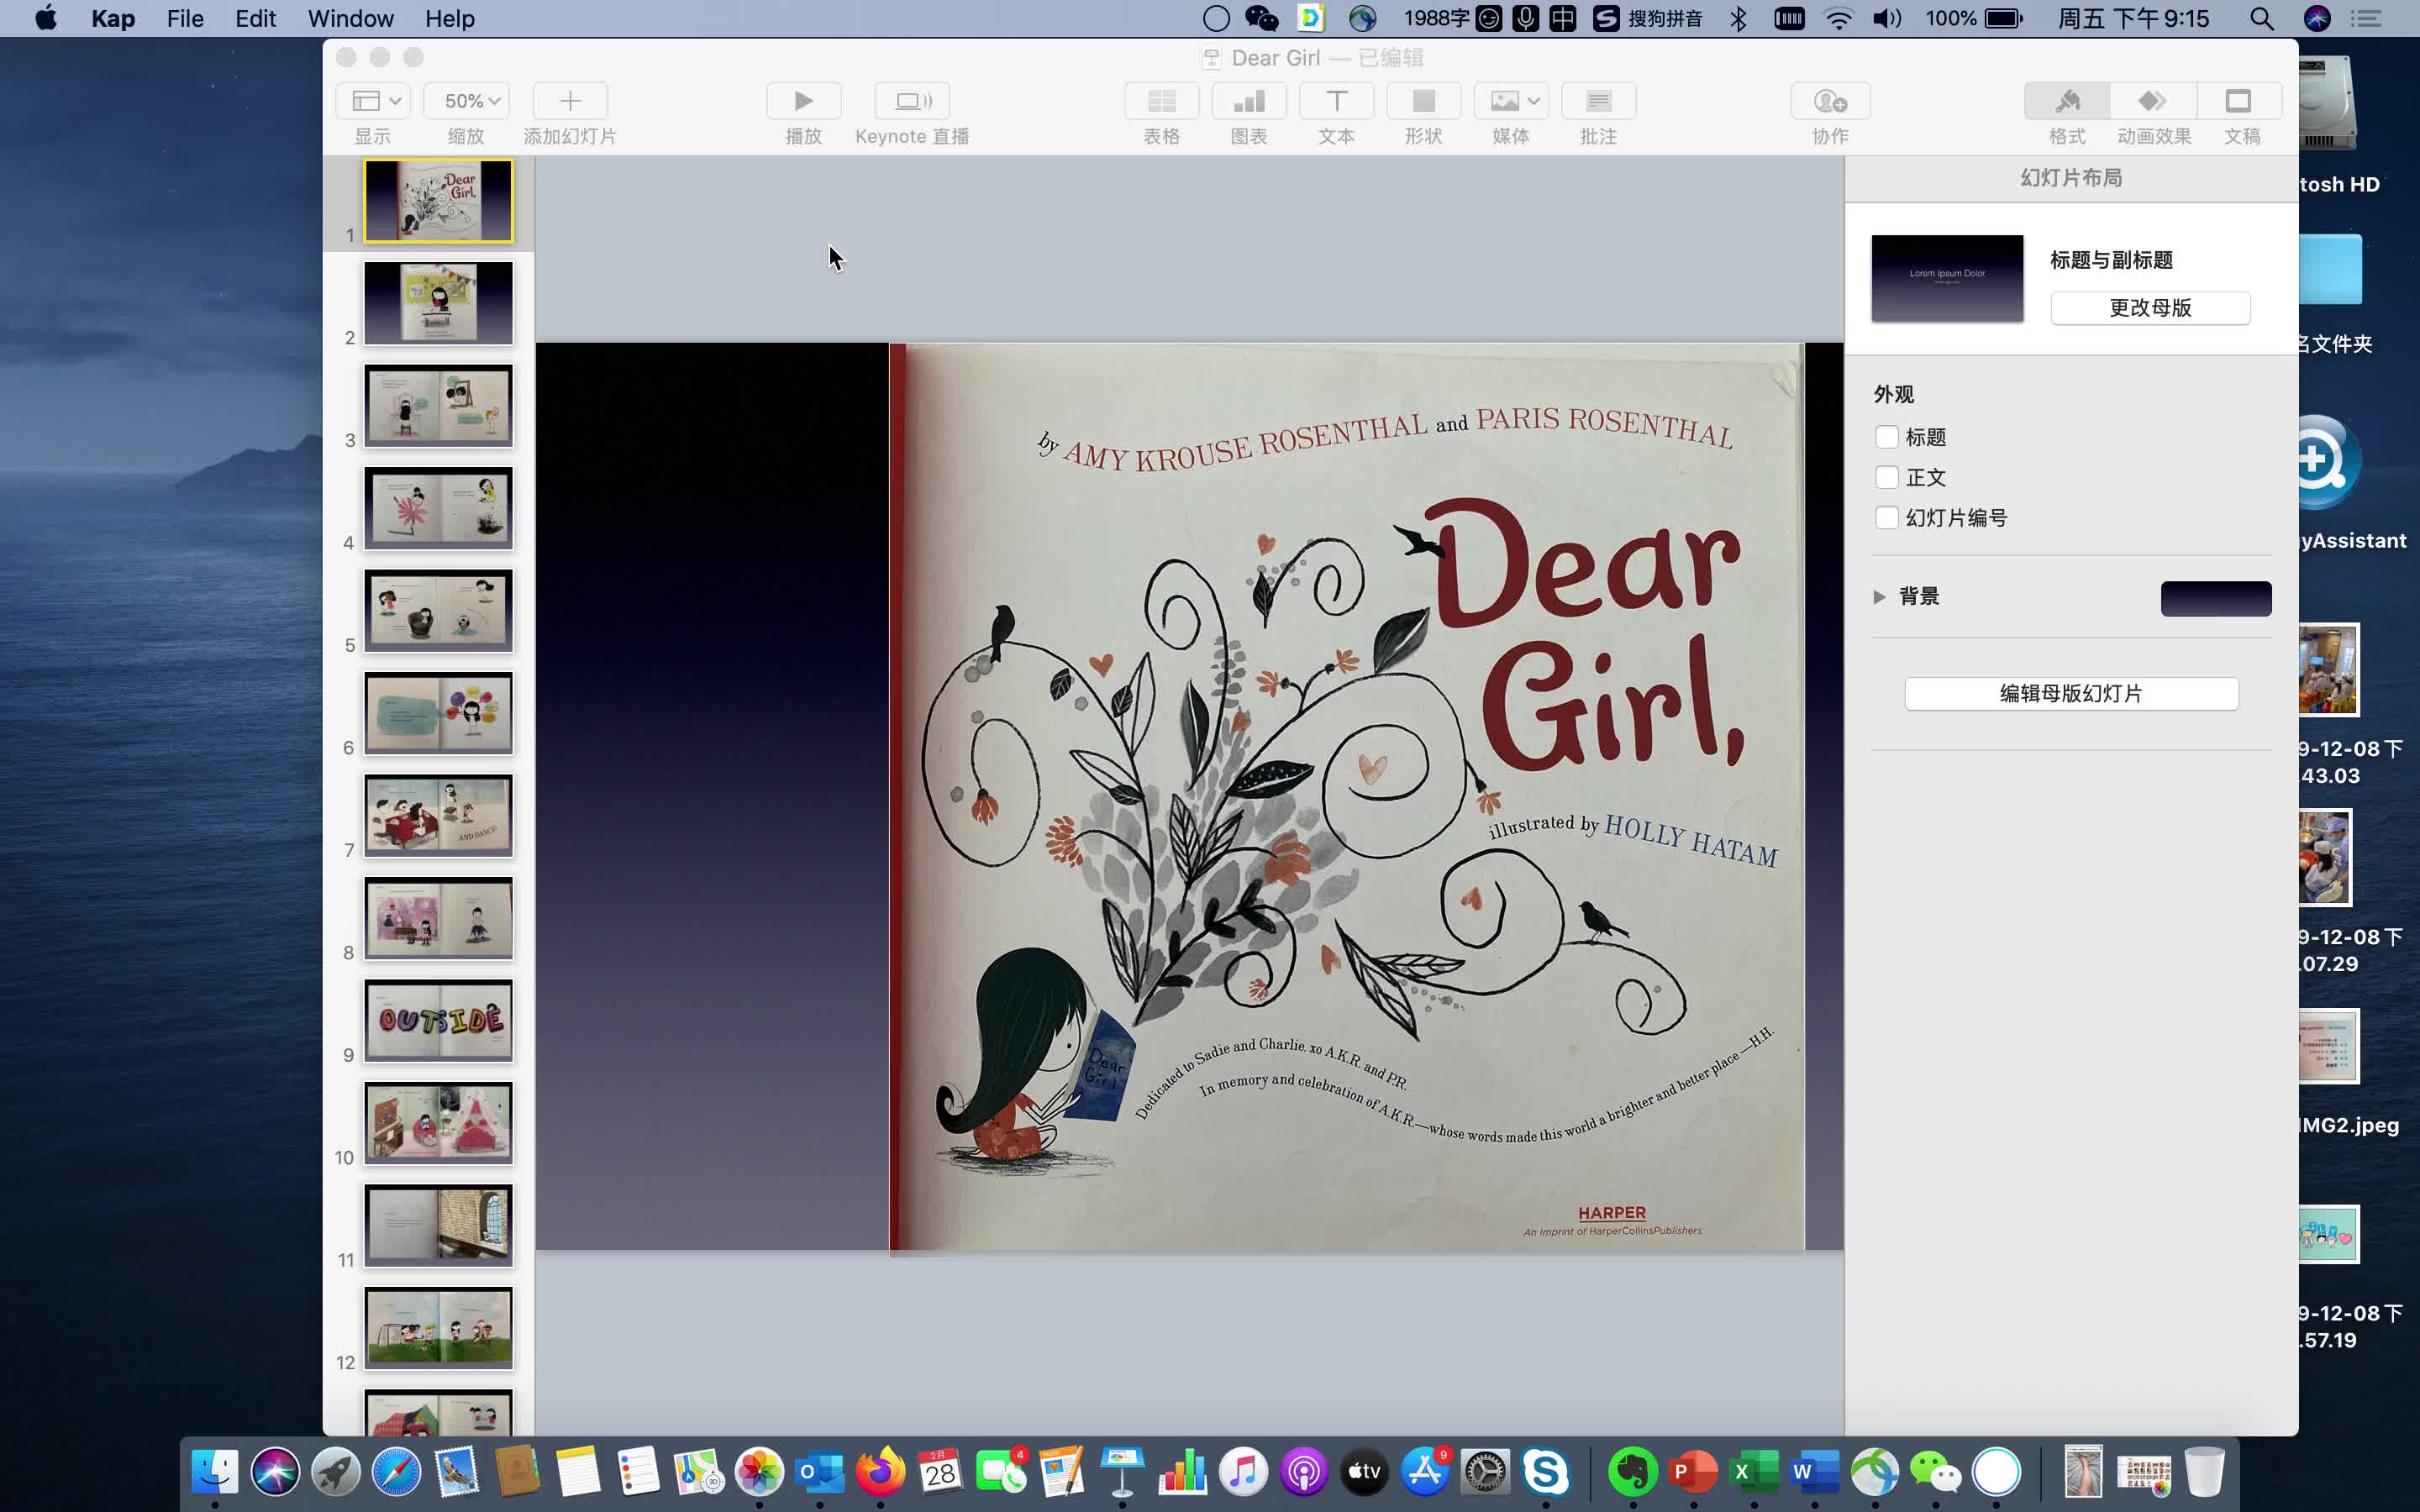Image resolution: width=2420 pixels, height=1512 pixels.
Task: Open the Siri icon in menu bar
Action: [x=2316, y=18]
